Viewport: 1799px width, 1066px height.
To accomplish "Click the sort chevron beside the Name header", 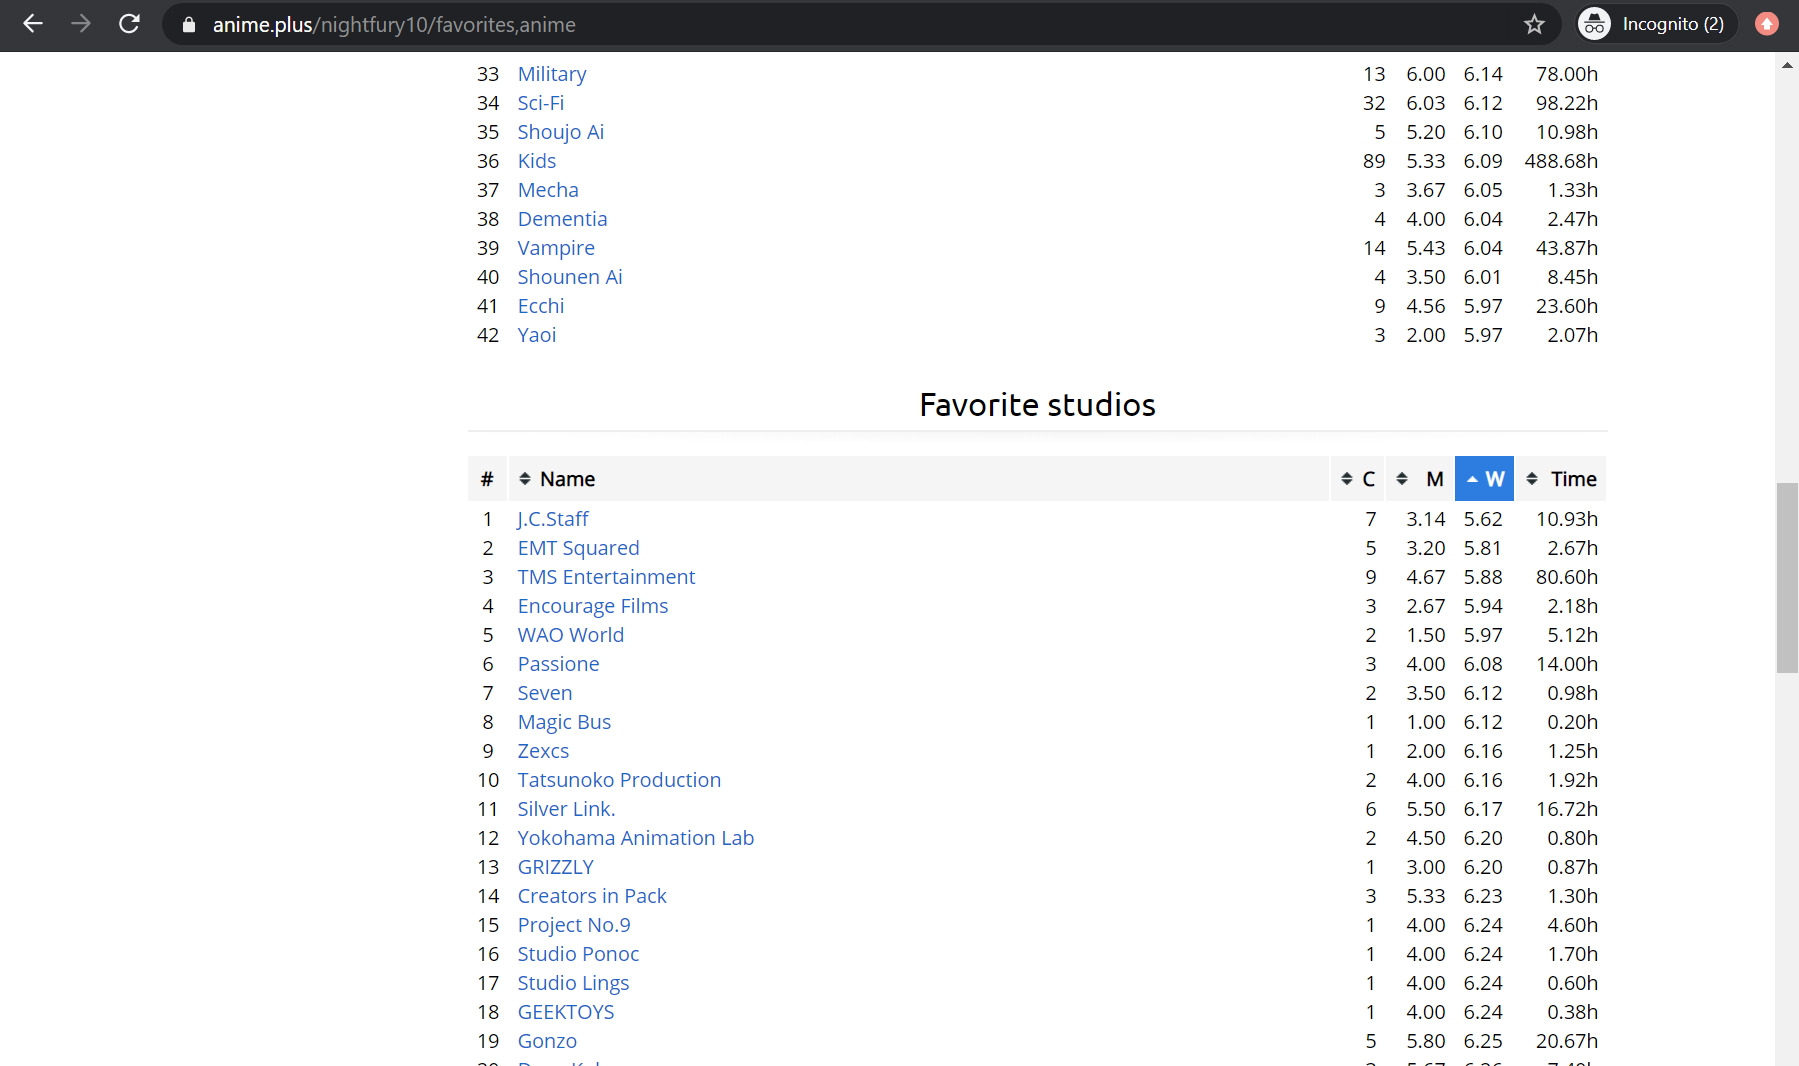I will pos(524,478).
